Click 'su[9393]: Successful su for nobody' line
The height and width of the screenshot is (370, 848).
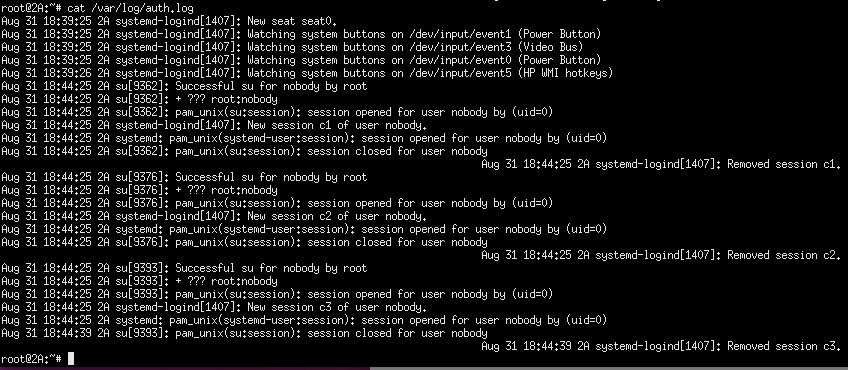point(184,268)
